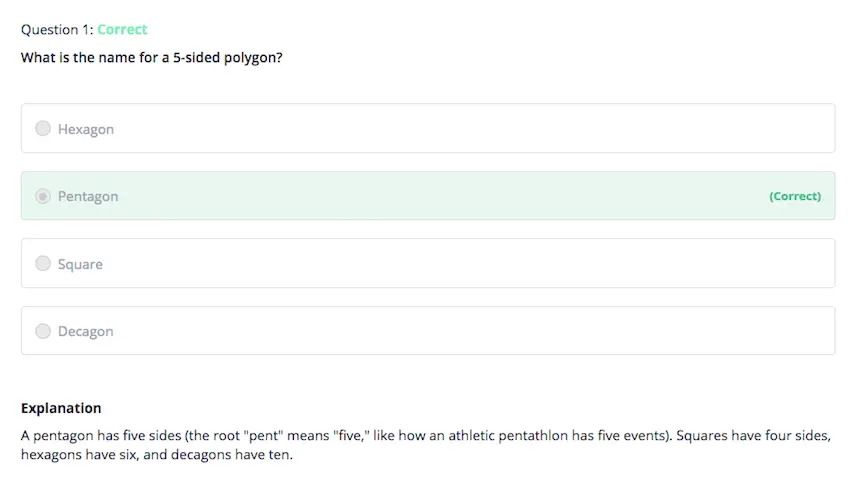Click the Decagon answer label text
The width and height of the screenshot is (850, 501).
85,332
